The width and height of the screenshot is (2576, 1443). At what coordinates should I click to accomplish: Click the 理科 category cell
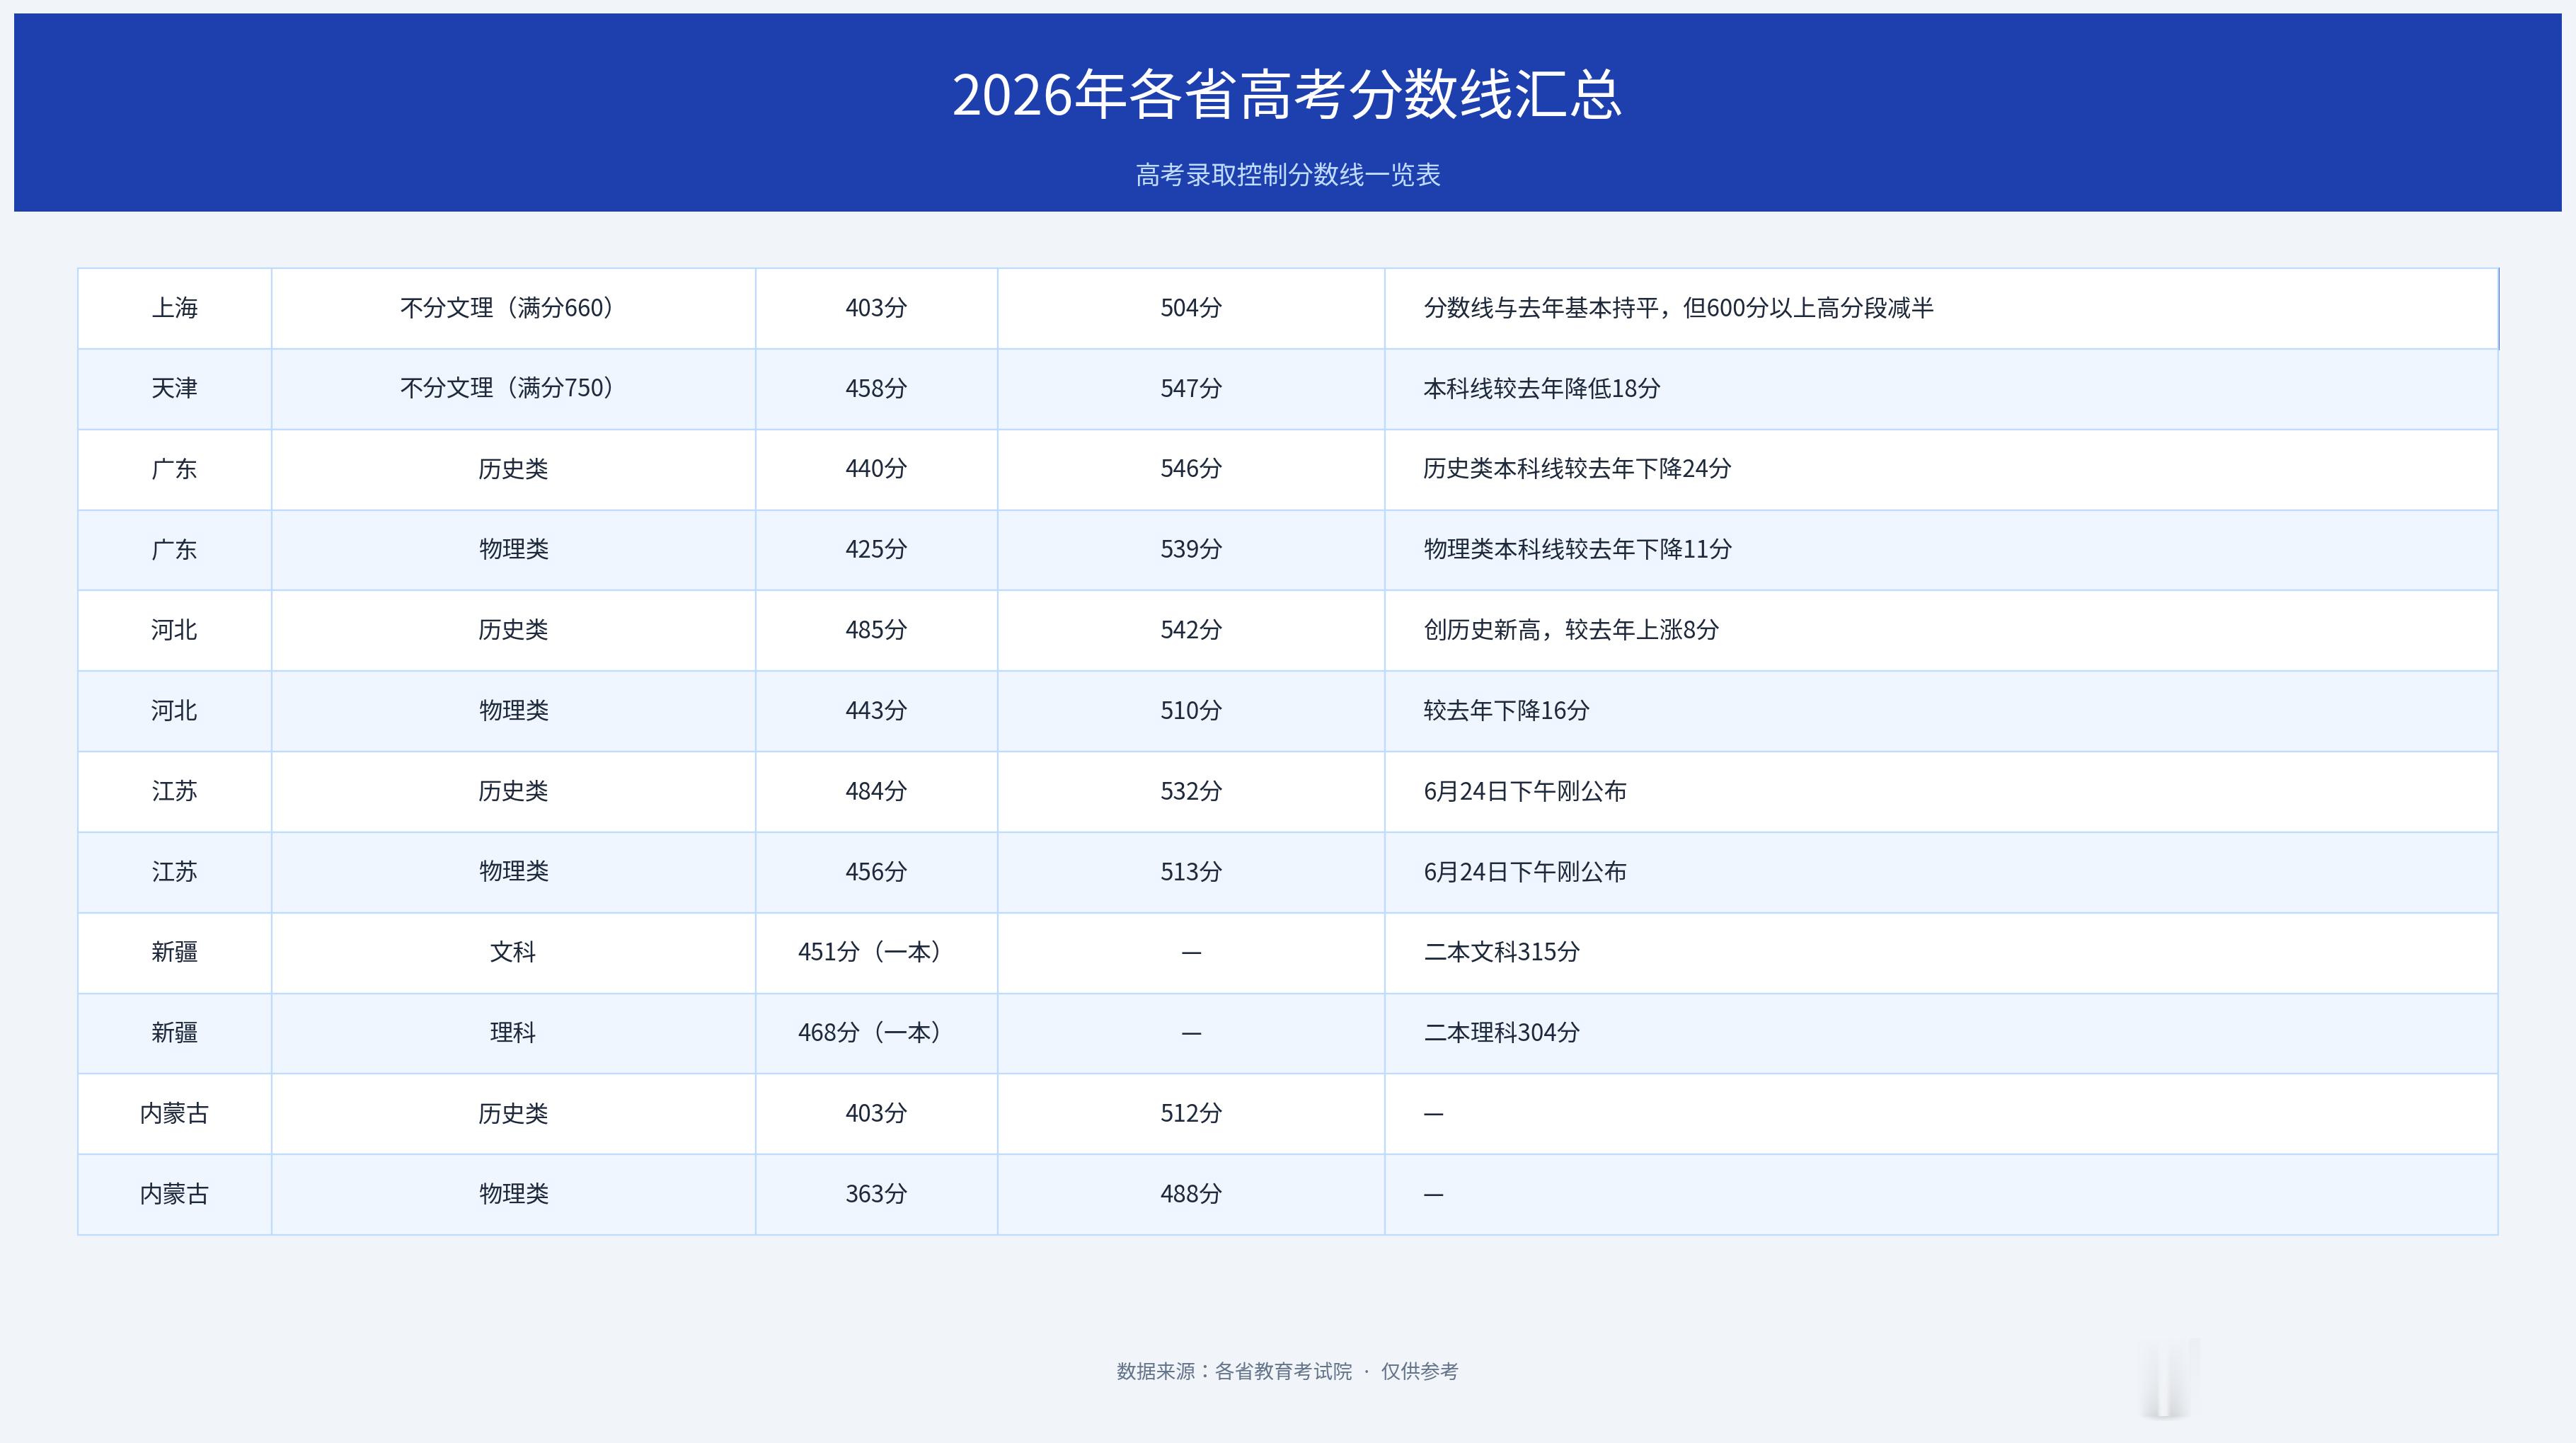[x=513, y=1033]
